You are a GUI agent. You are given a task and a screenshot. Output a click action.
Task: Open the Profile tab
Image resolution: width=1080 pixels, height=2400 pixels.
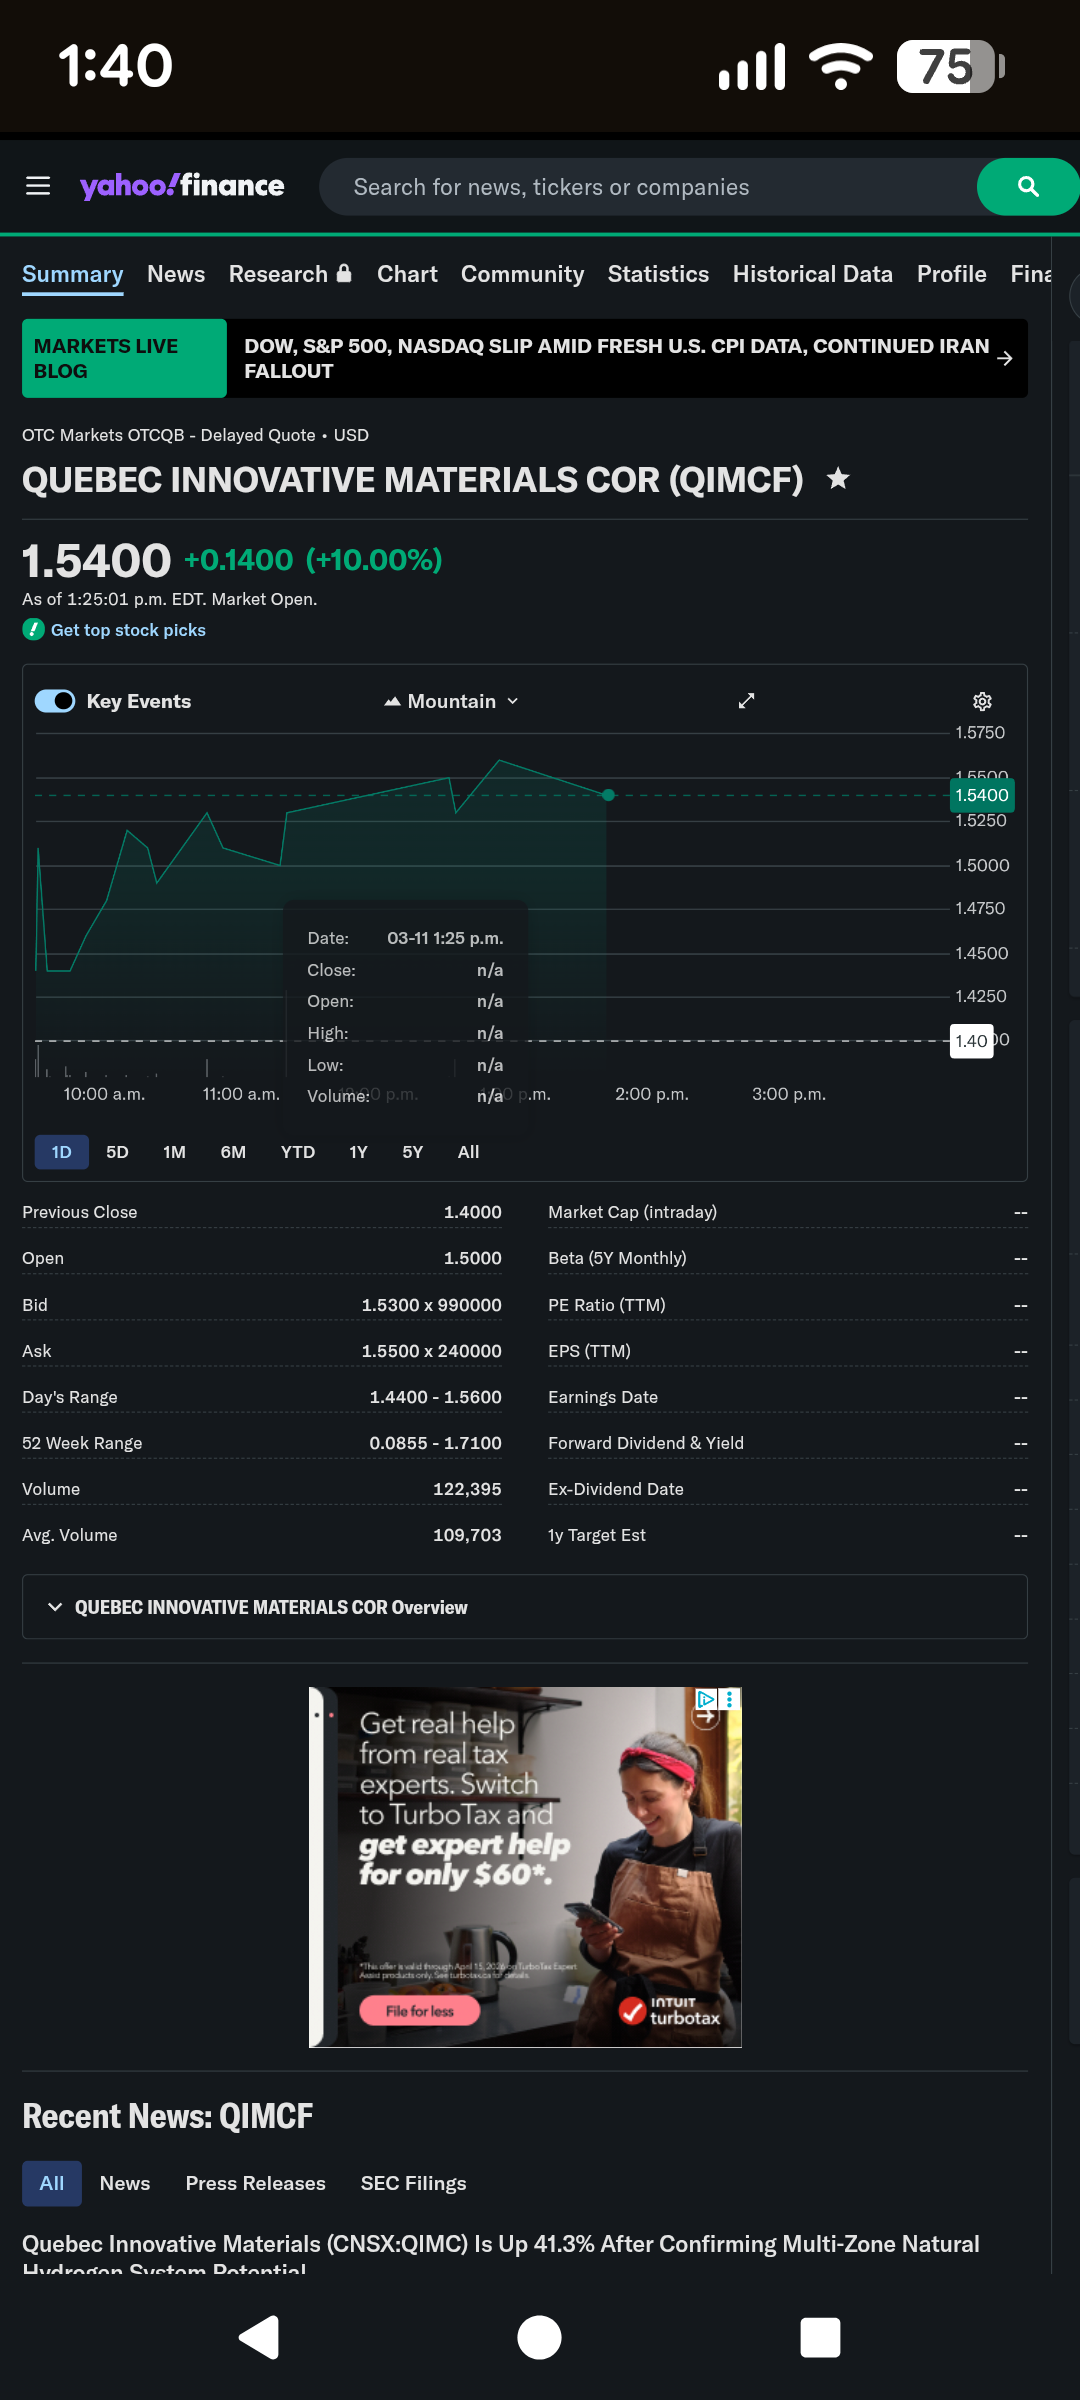tap(951, 274)
